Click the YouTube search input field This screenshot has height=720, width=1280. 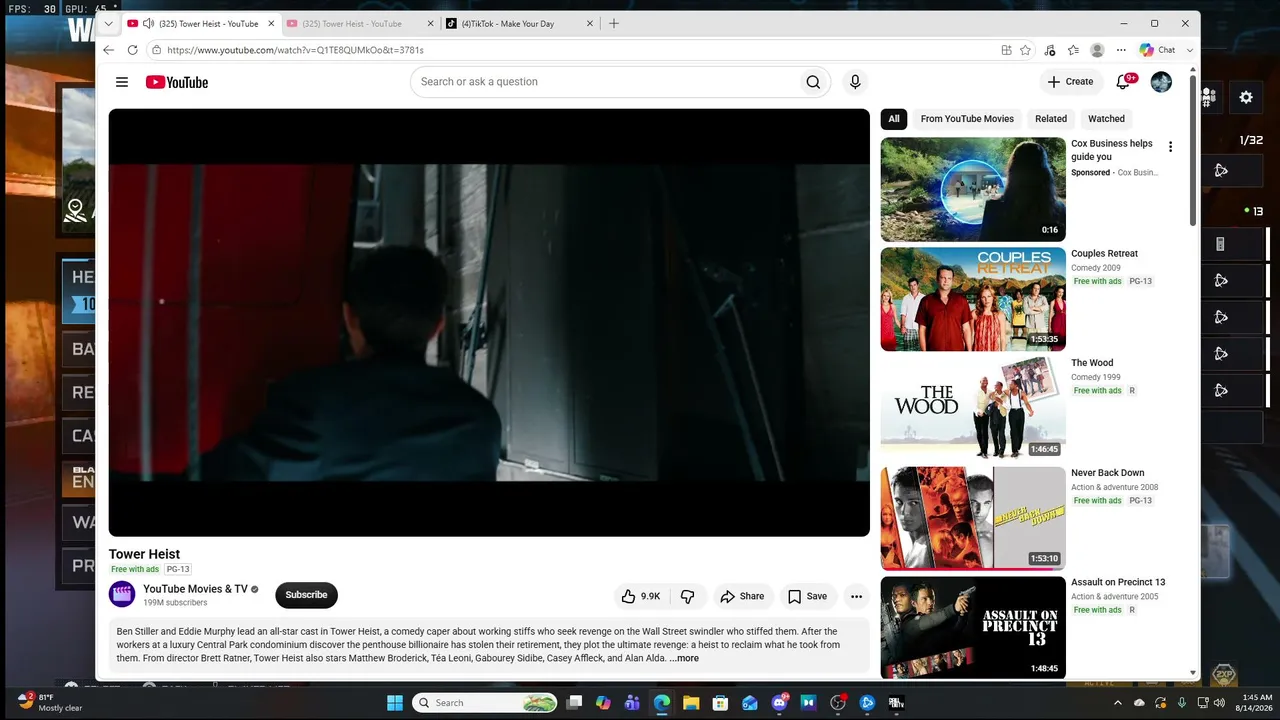tap(604, 82)
